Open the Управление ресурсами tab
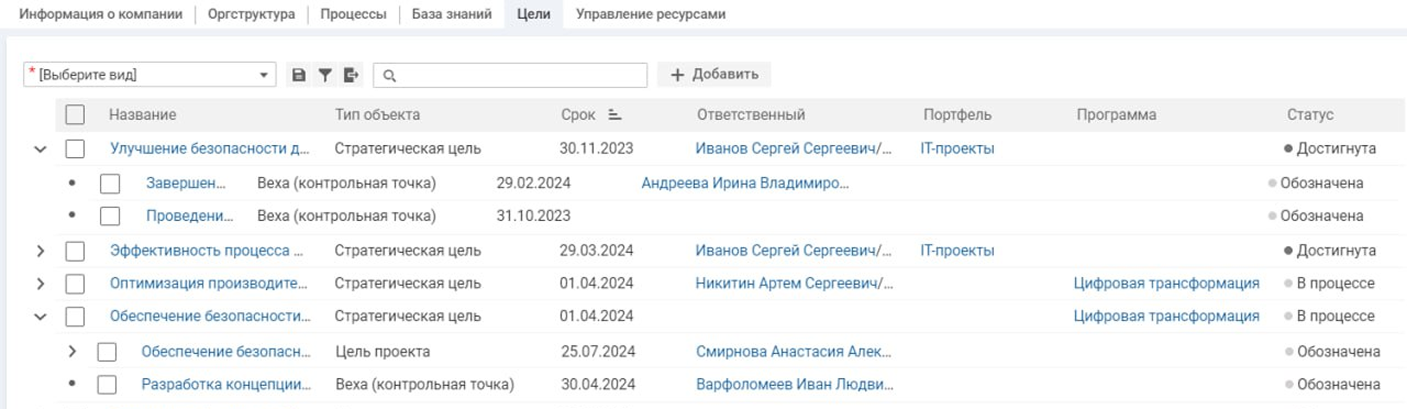The width and height of the screenshot is (1407, 409). 637,15
